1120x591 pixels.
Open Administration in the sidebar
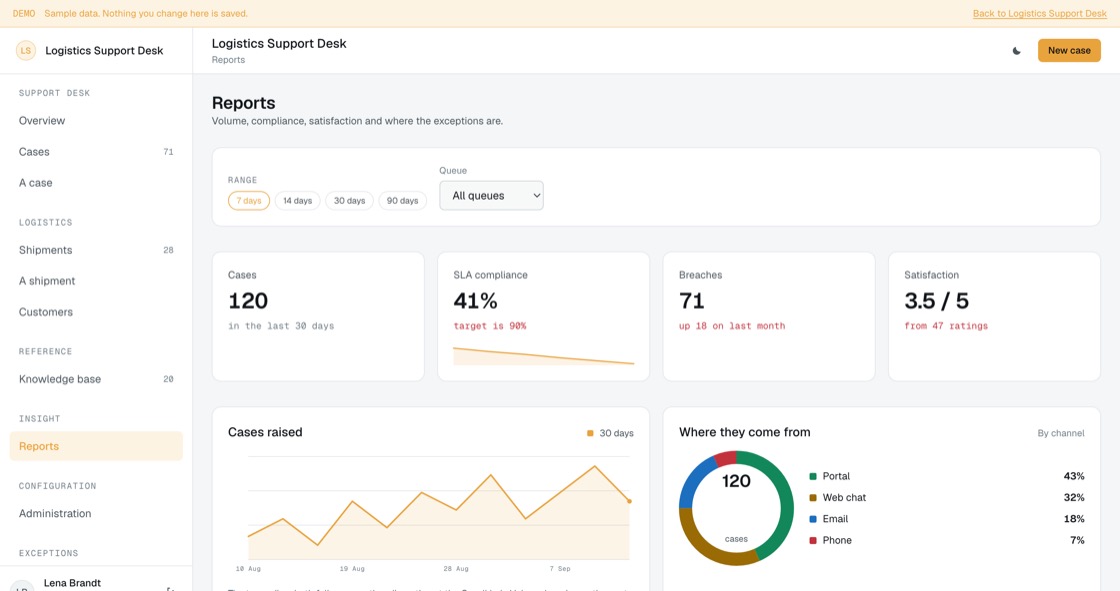coord(96,513)
